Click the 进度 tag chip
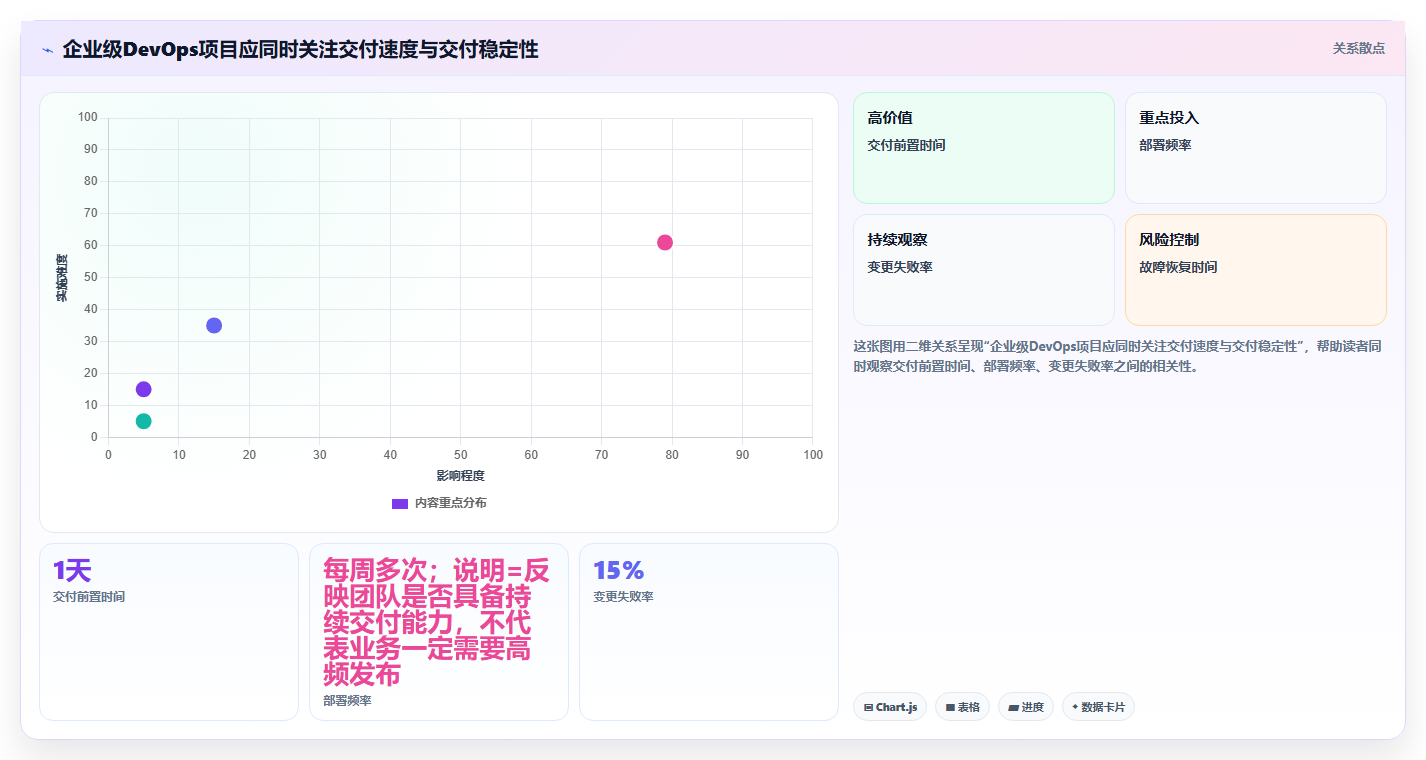The image size is (1426, 760). click(x=1025, y=707)
